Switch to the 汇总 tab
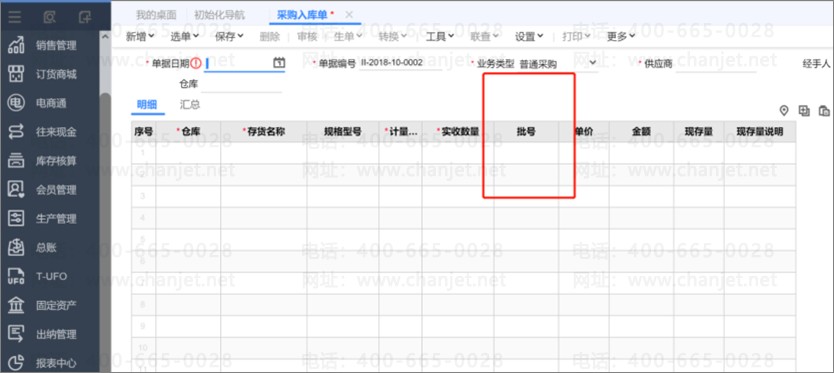Screen dimensions: 834x373 [190, 105]
